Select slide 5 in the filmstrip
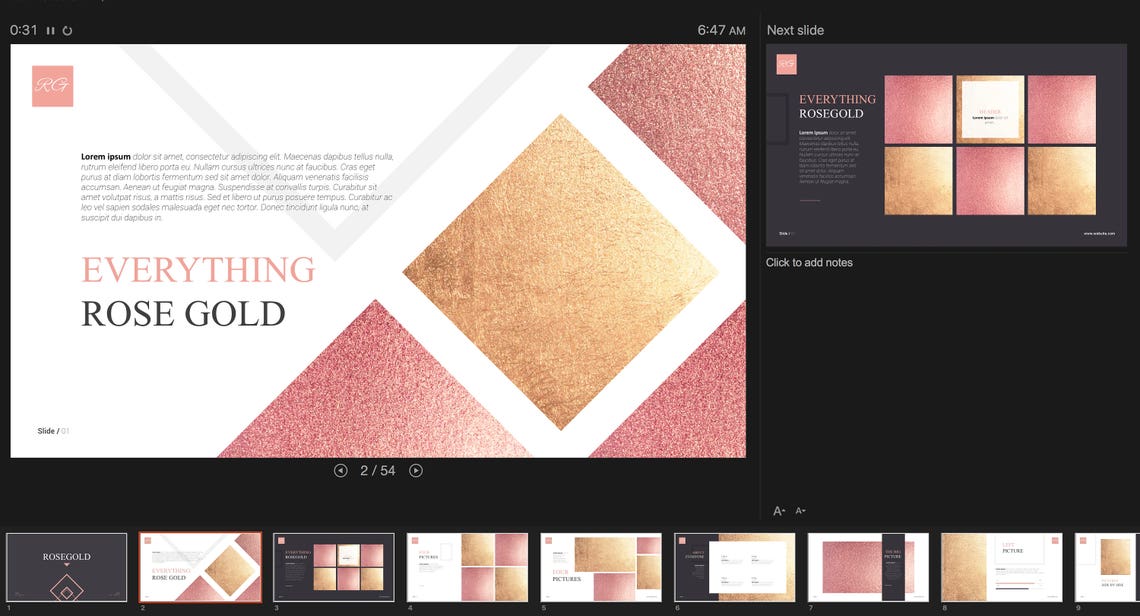This screenshot has height=616, width=1140. pyautogui.click(x=600, y=567)
